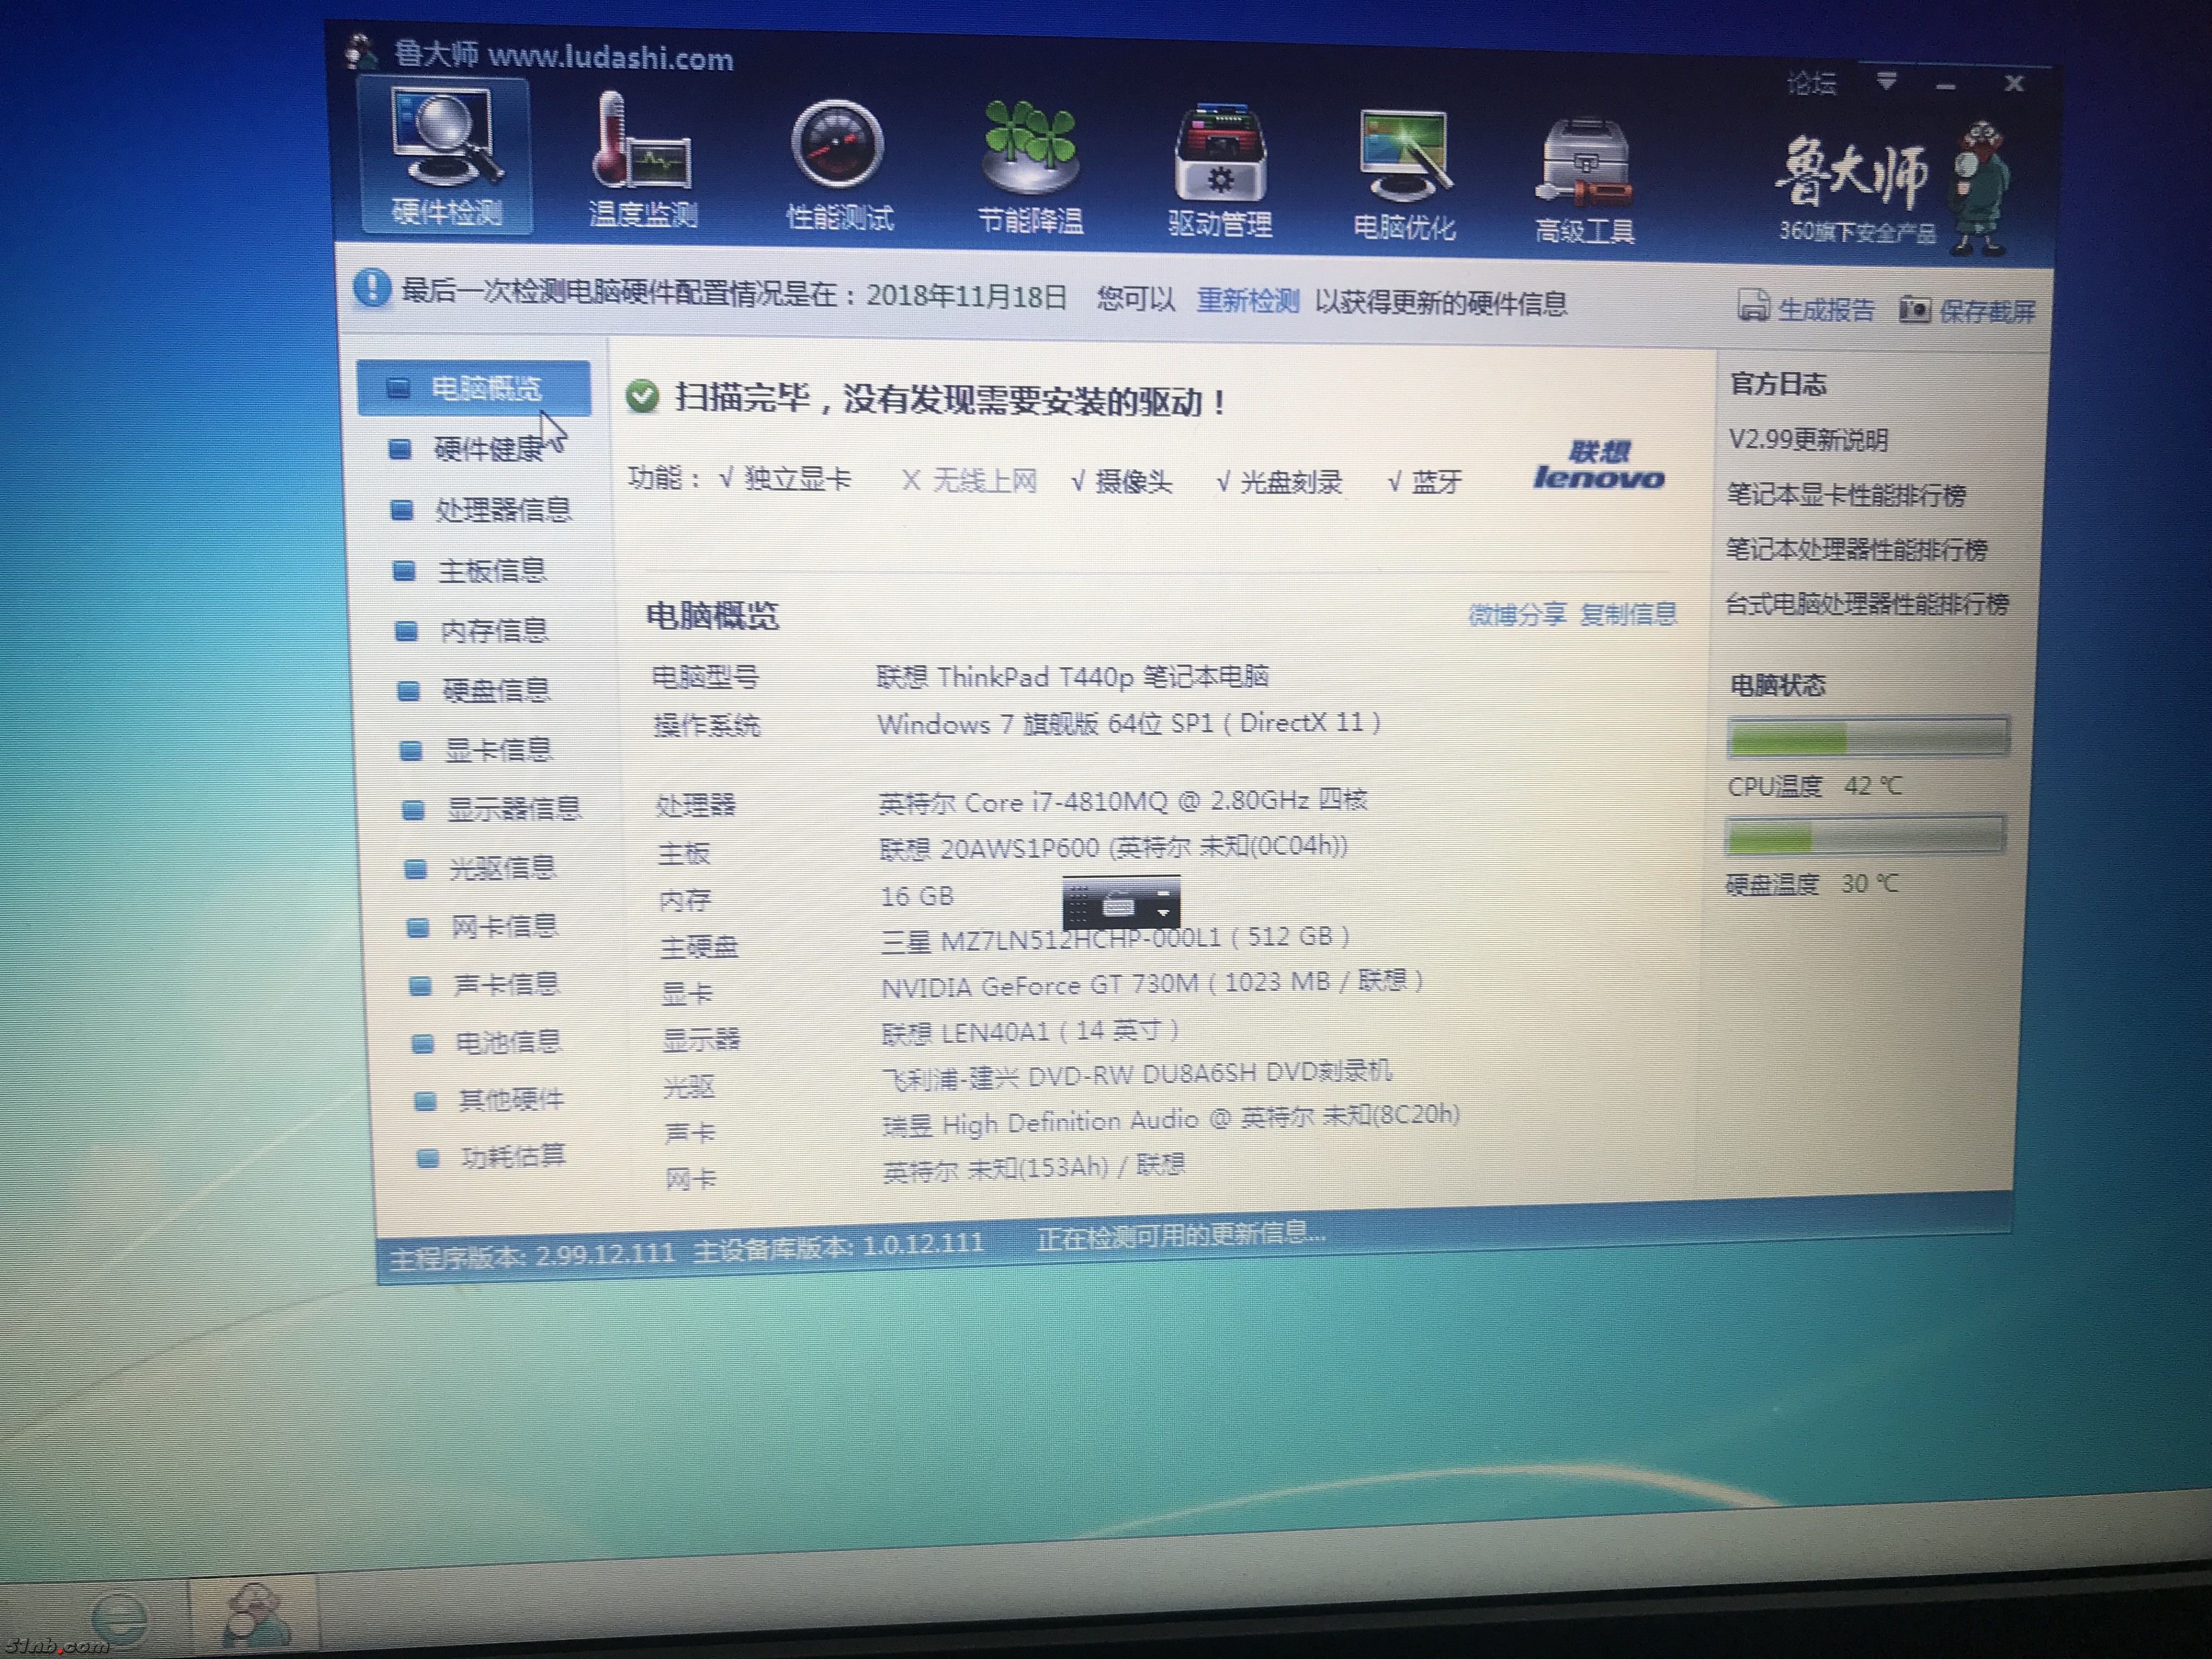
Task: Click the 重新检测 rescan link
Action: click(x=1247, y=300)
